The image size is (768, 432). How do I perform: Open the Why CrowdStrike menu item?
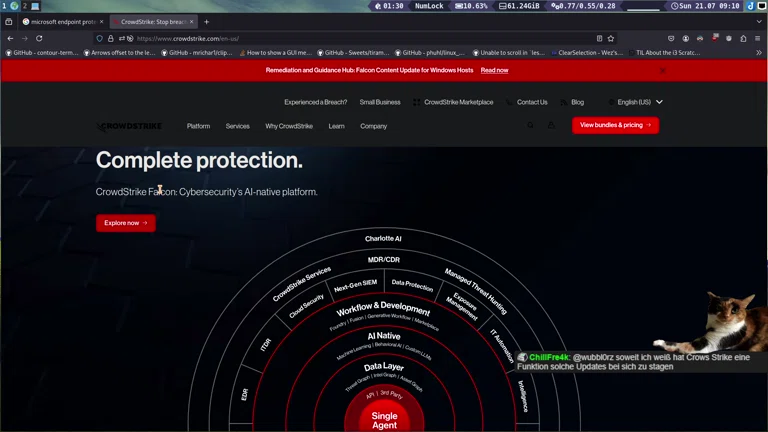click(x=289, y=126)
